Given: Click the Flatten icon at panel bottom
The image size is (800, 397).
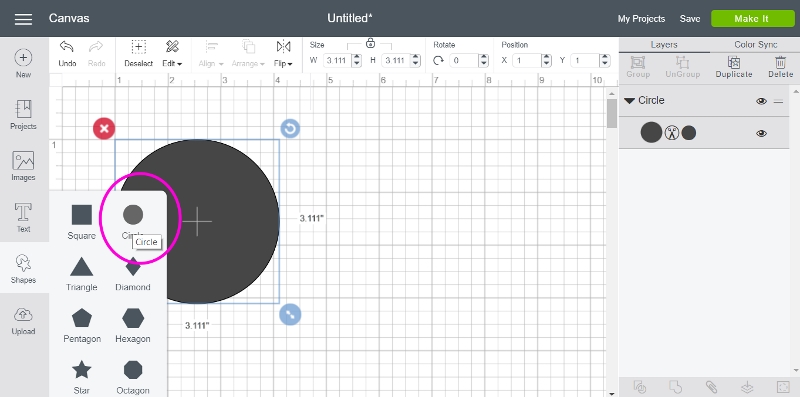Looking at the screenshot, I should click(x=747, y=387).
